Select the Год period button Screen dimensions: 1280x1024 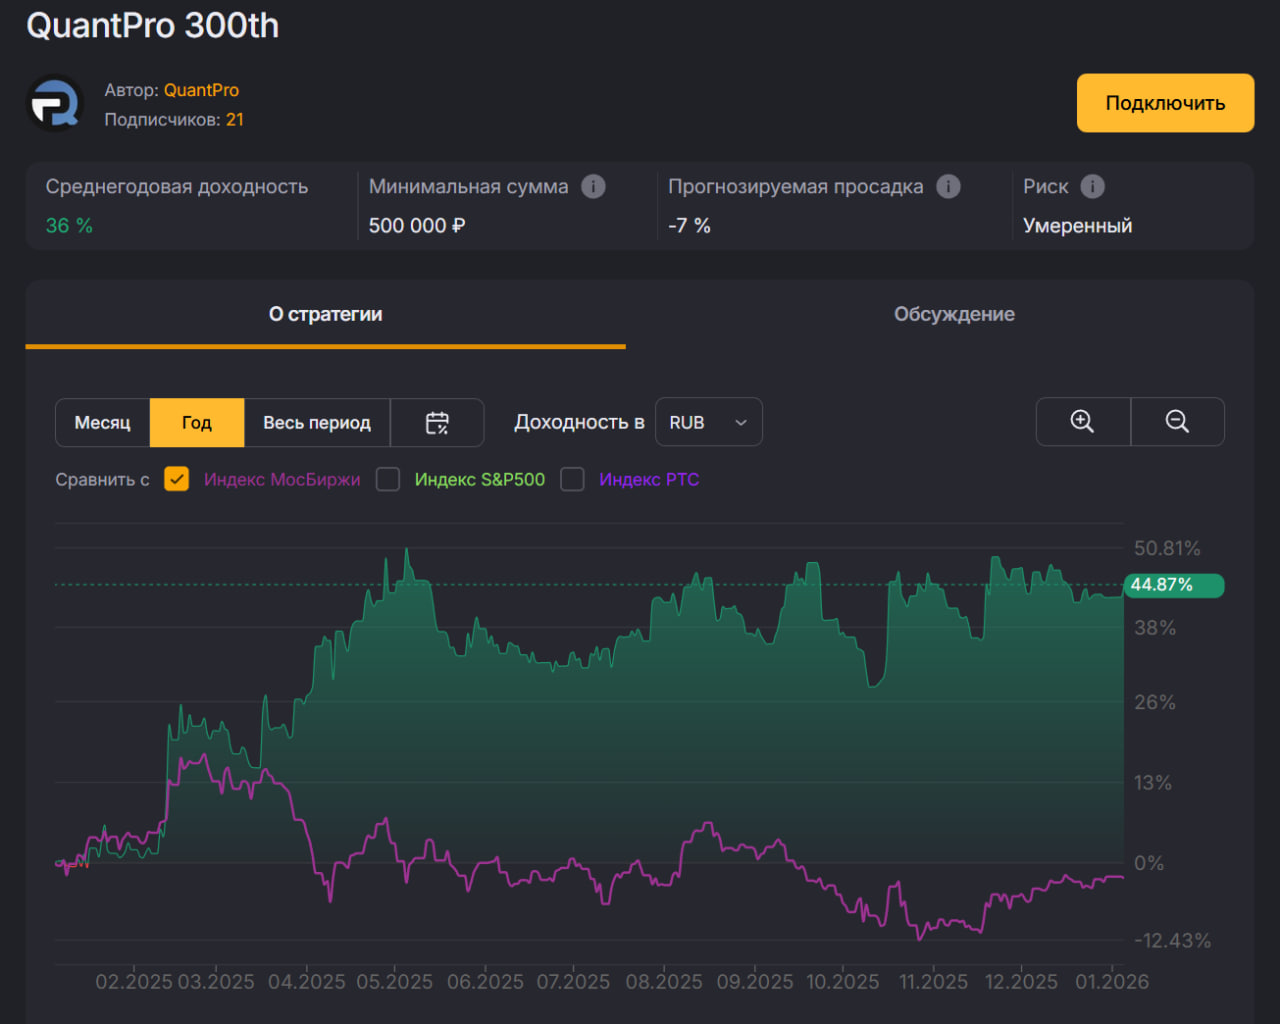[196, 423]
